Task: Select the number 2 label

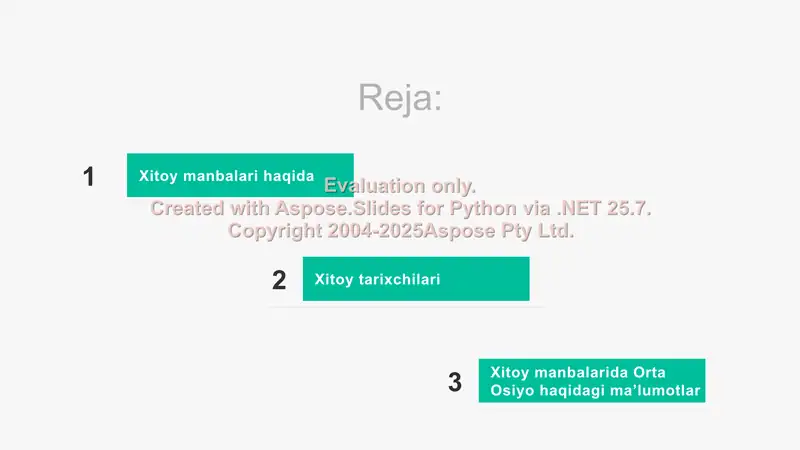Action: pos(279,280)
